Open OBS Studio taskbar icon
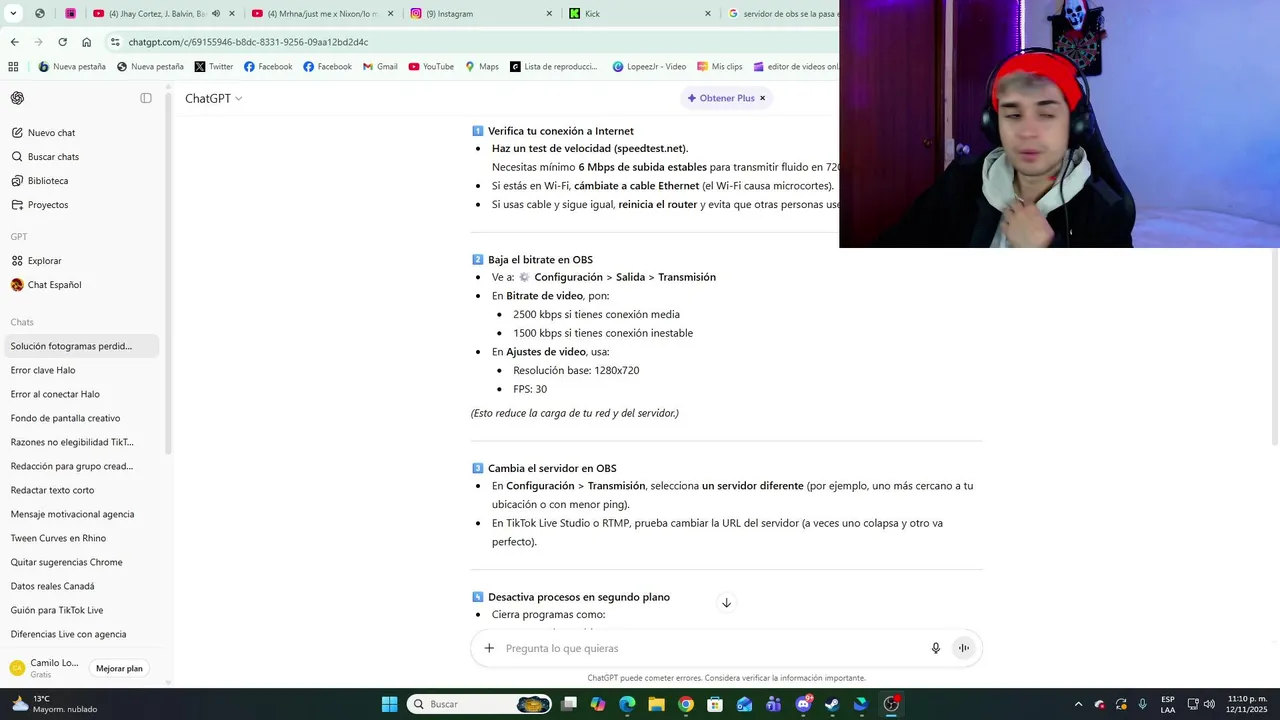 (891, 704)
